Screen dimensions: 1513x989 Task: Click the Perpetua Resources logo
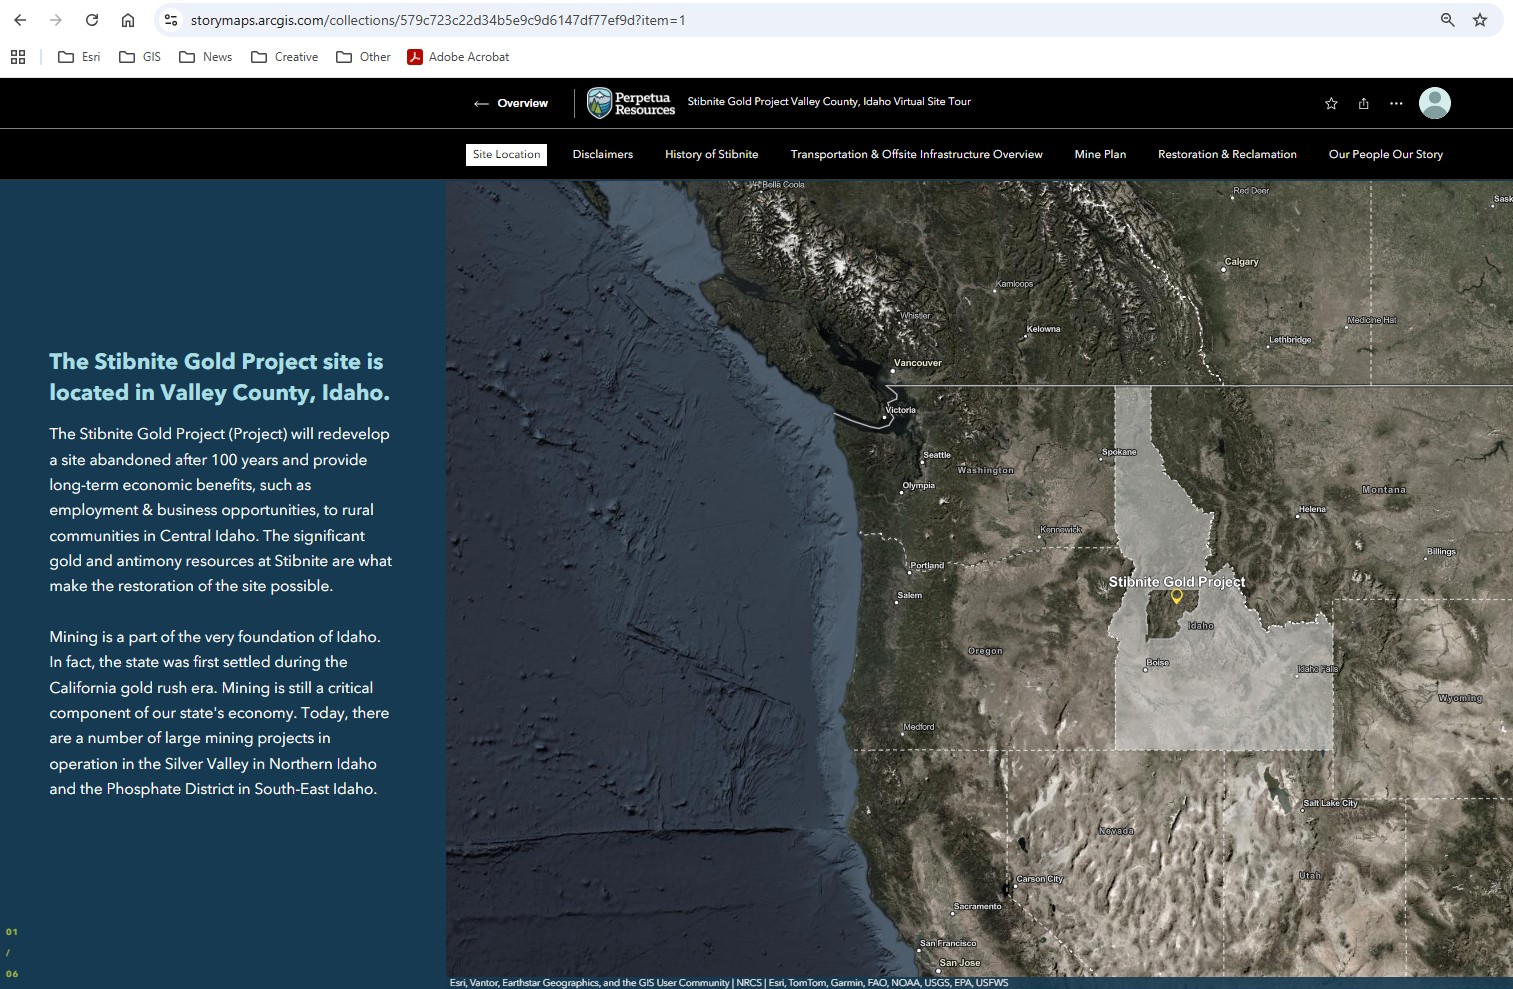tap(631, 103)
